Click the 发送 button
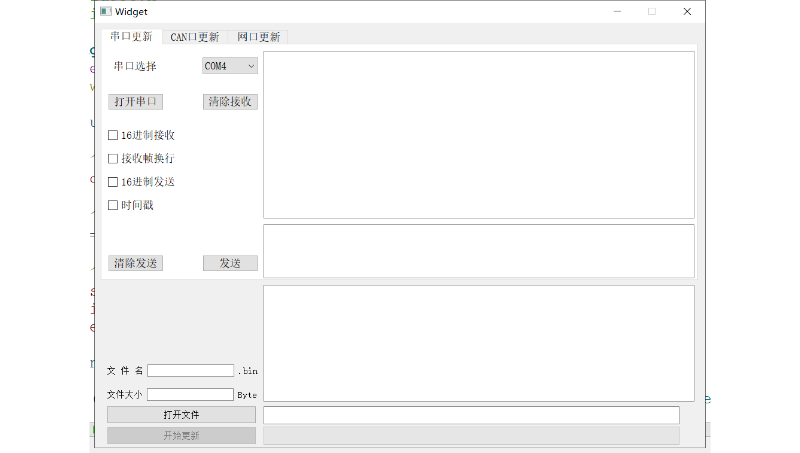 230,263
